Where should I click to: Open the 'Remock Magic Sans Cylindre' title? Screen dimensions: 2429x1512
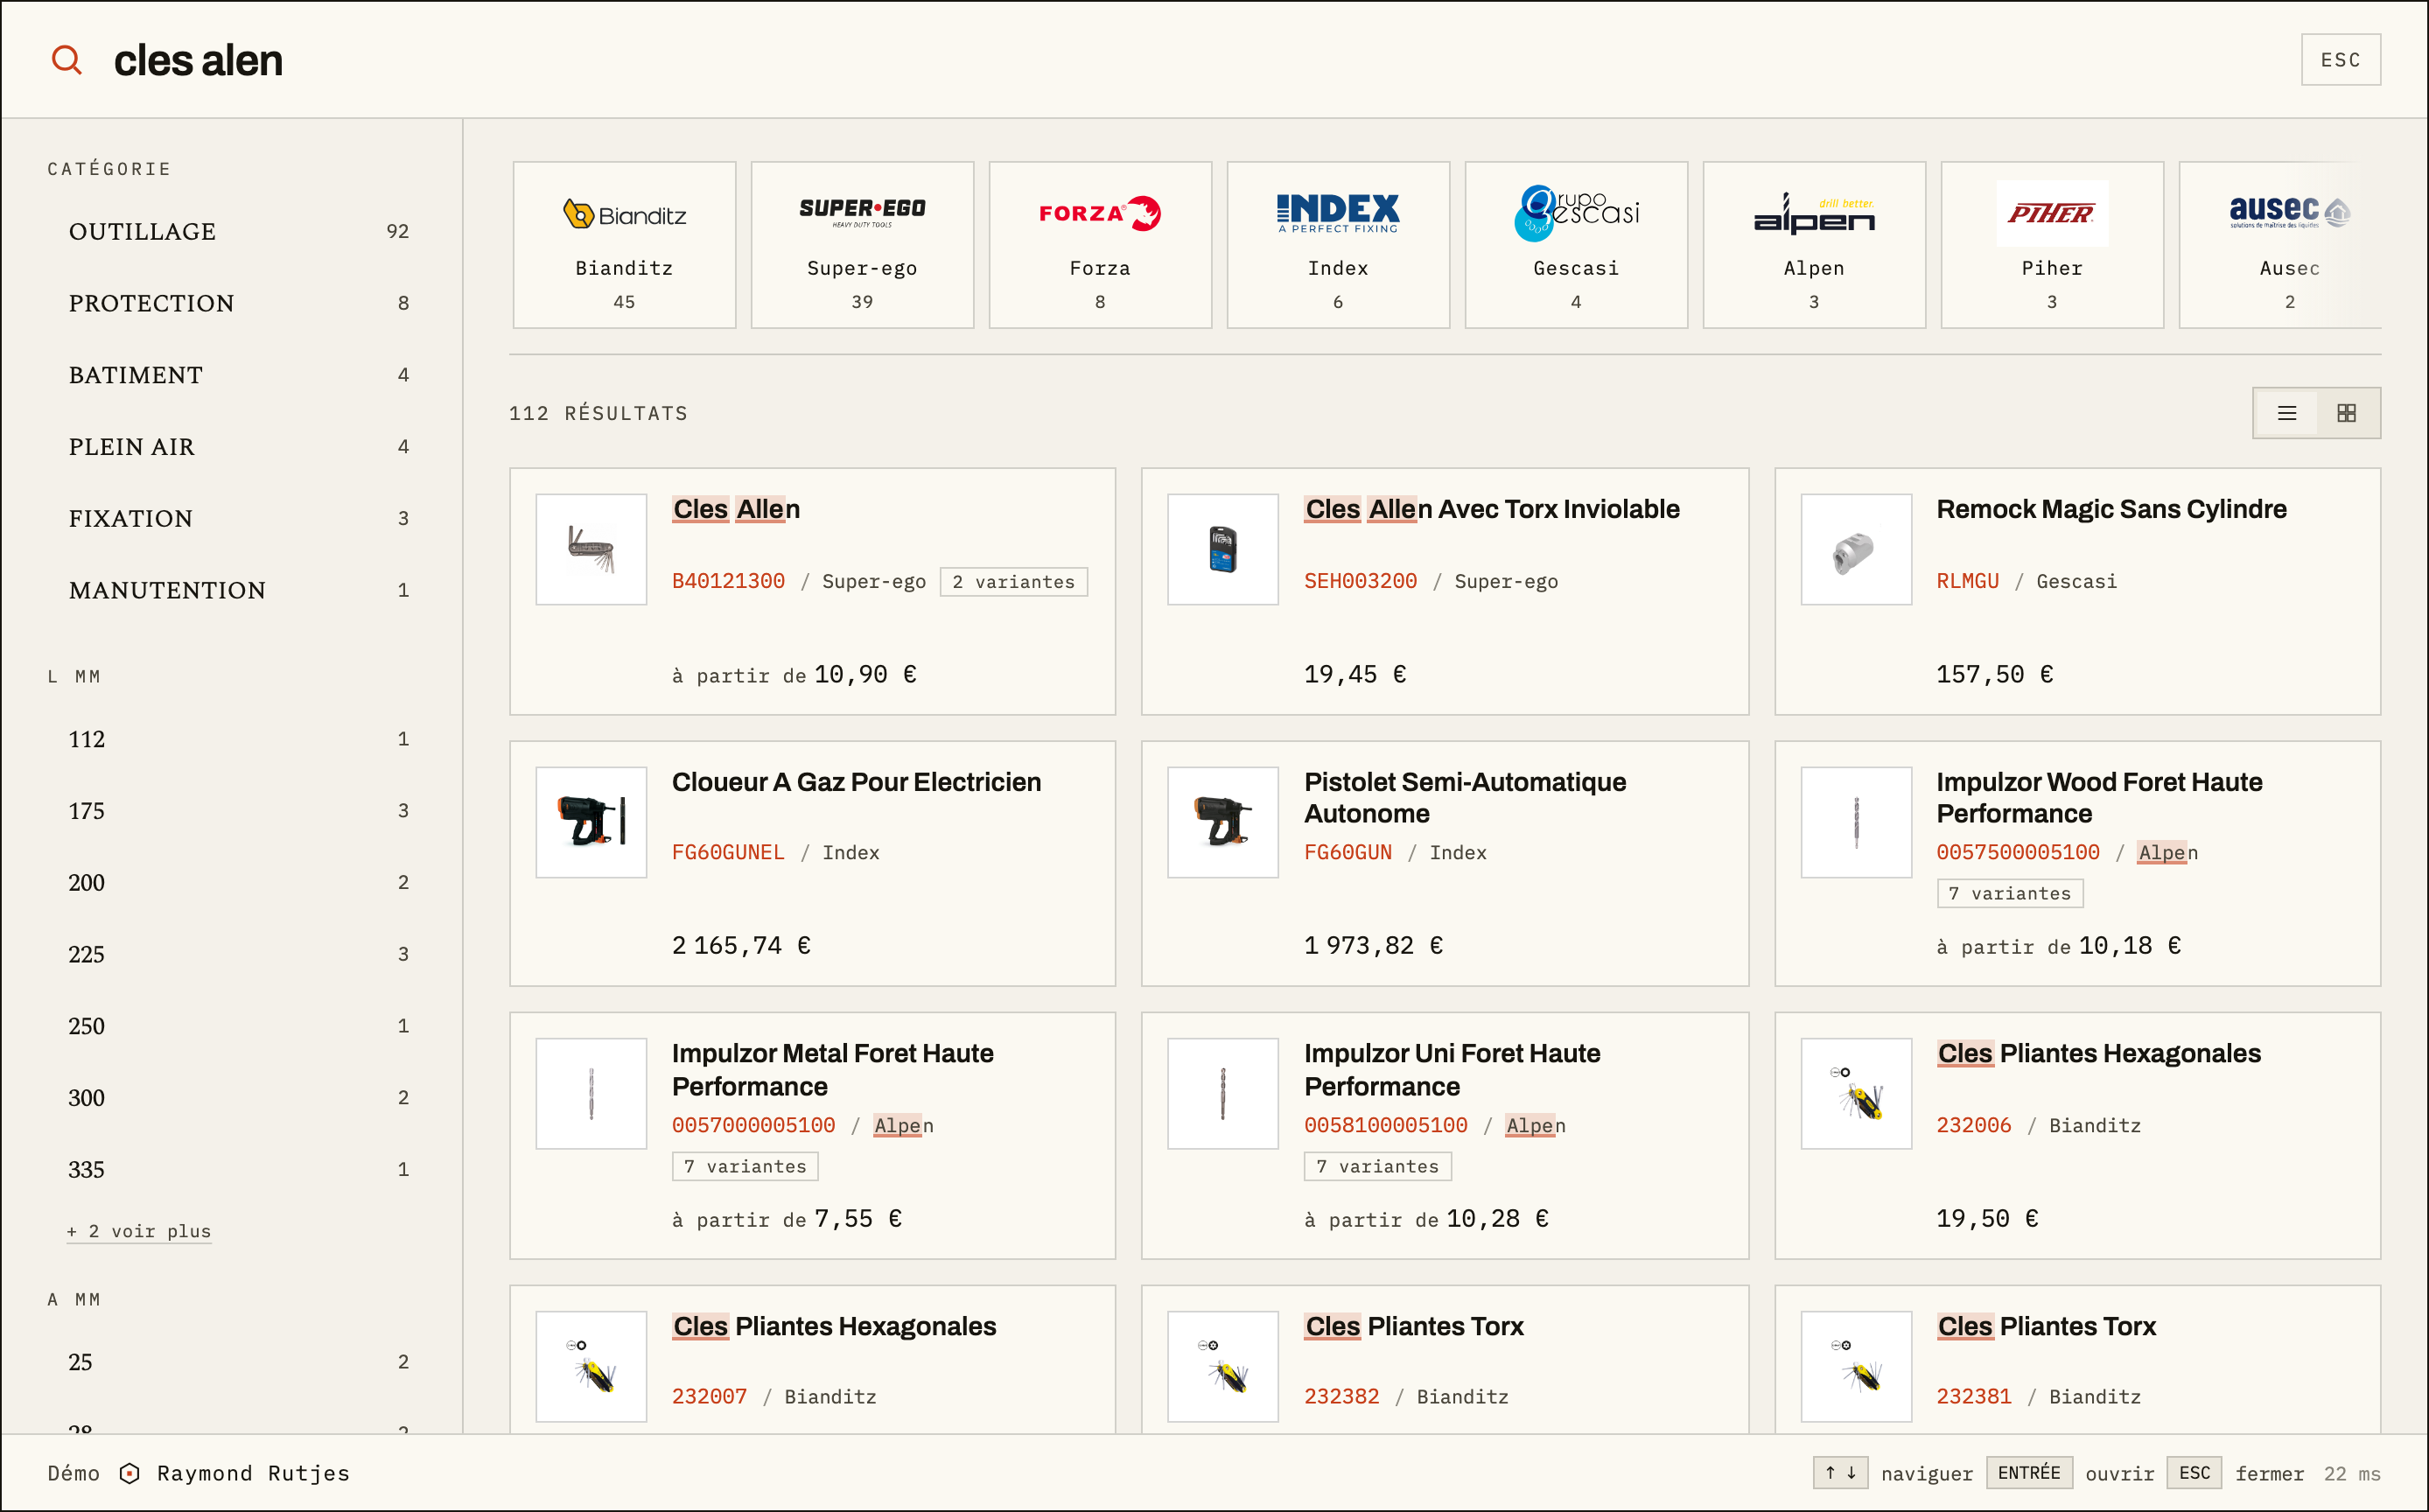pyautogui.click(x=2111, y=509)
